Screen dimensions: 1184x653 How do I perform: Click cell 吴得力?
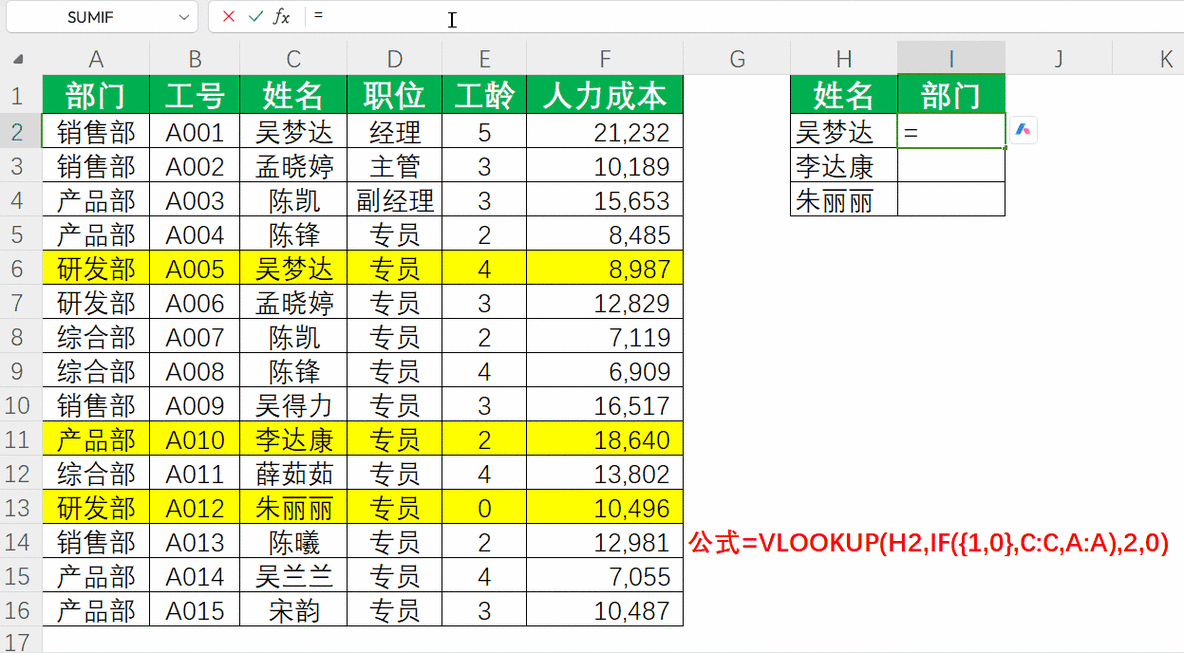tap(294, 405)
